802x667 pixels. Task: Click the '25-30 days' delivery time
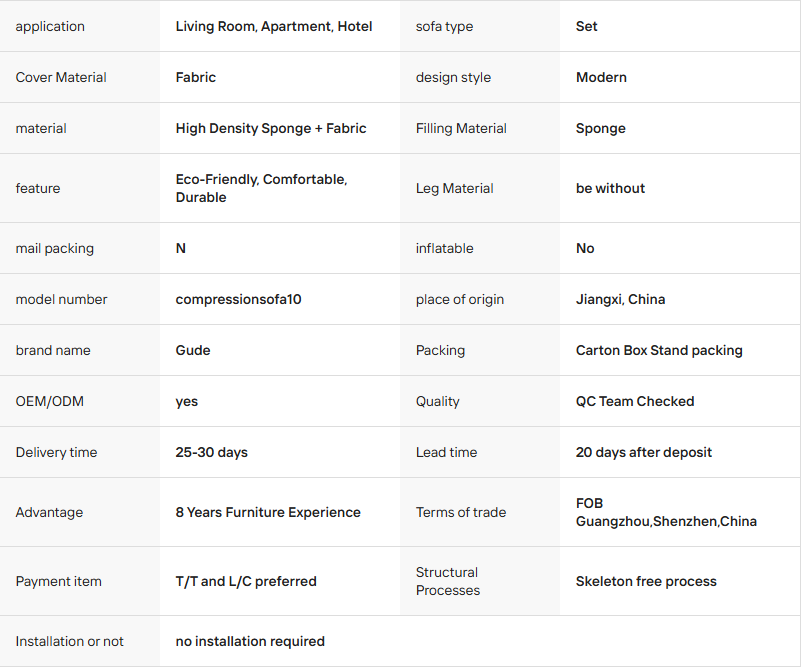[x=211, y=452]
